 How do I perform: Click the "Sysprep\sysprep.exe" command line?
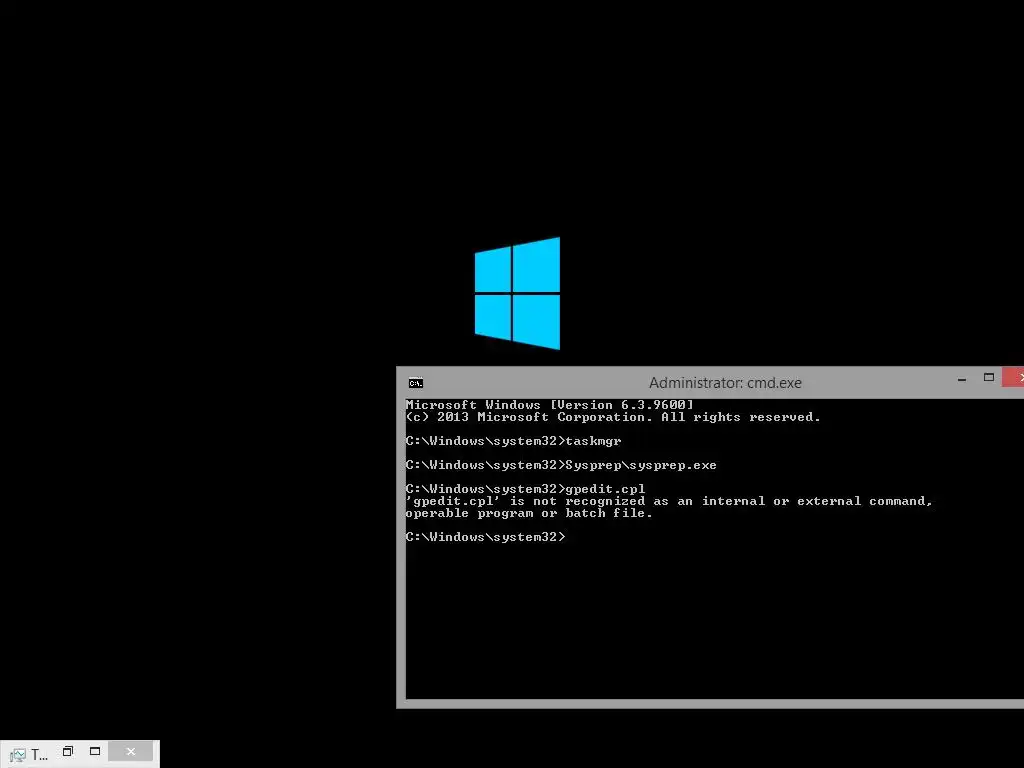pyautogui.click(x=561, y=466)
